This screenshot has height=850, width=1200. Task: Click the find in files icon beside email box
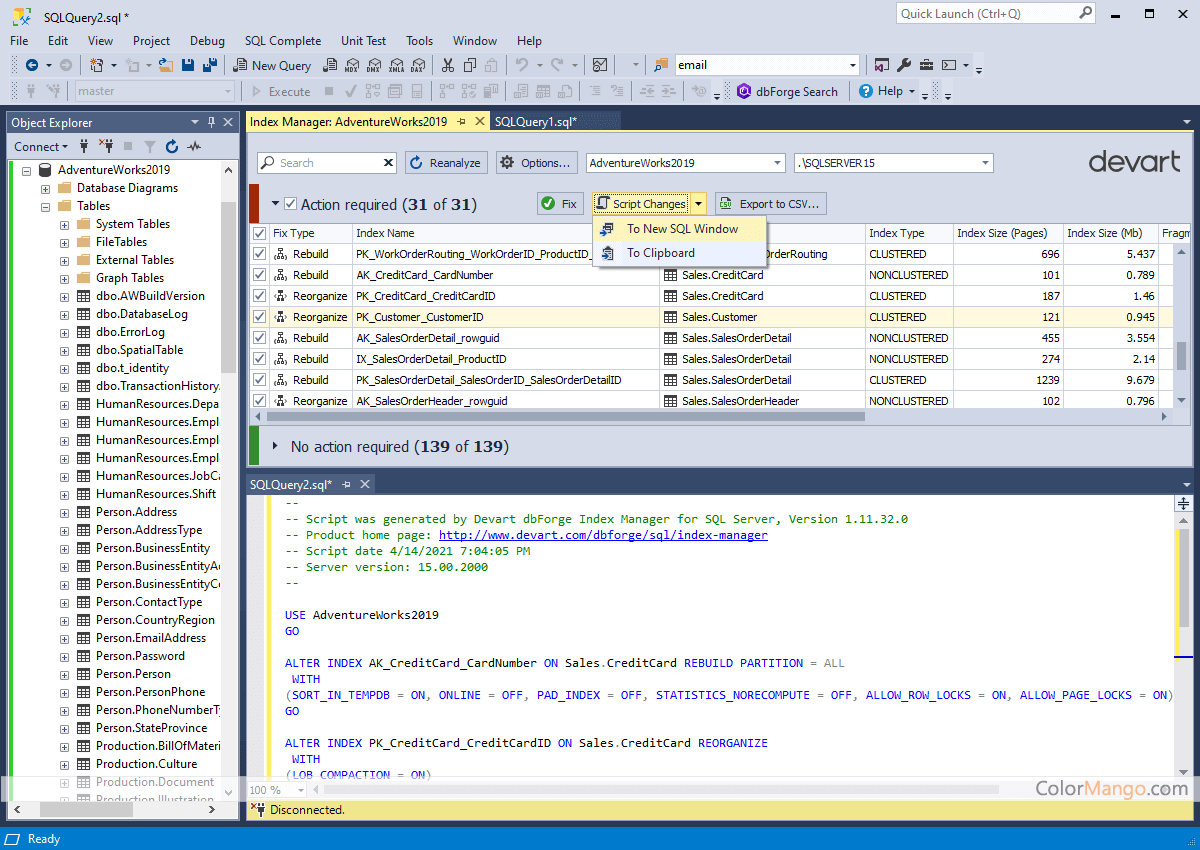(x=661, y=65)
